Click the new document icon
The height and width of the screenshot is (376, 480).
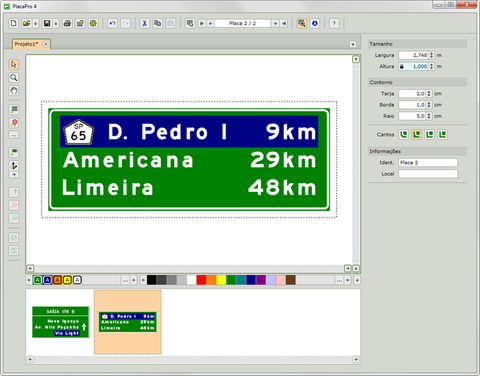point(13,23)
